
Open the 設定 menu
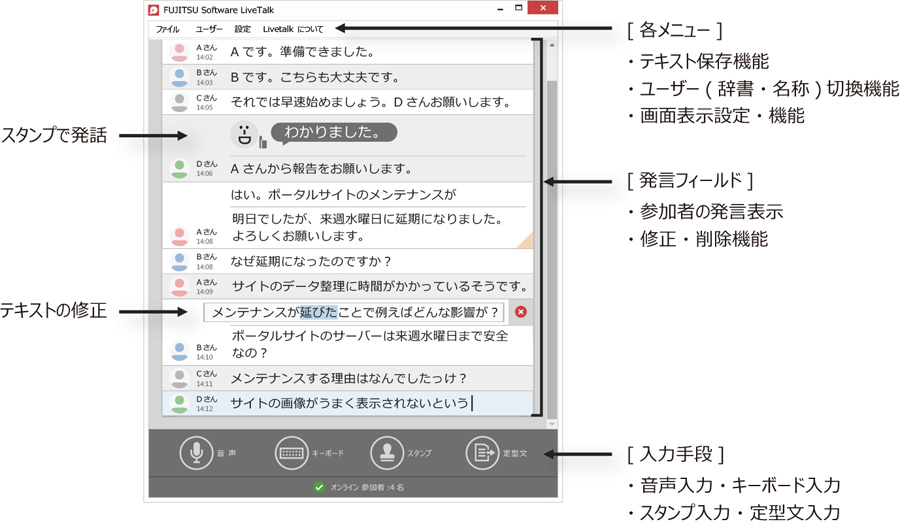tap(243, 30)
